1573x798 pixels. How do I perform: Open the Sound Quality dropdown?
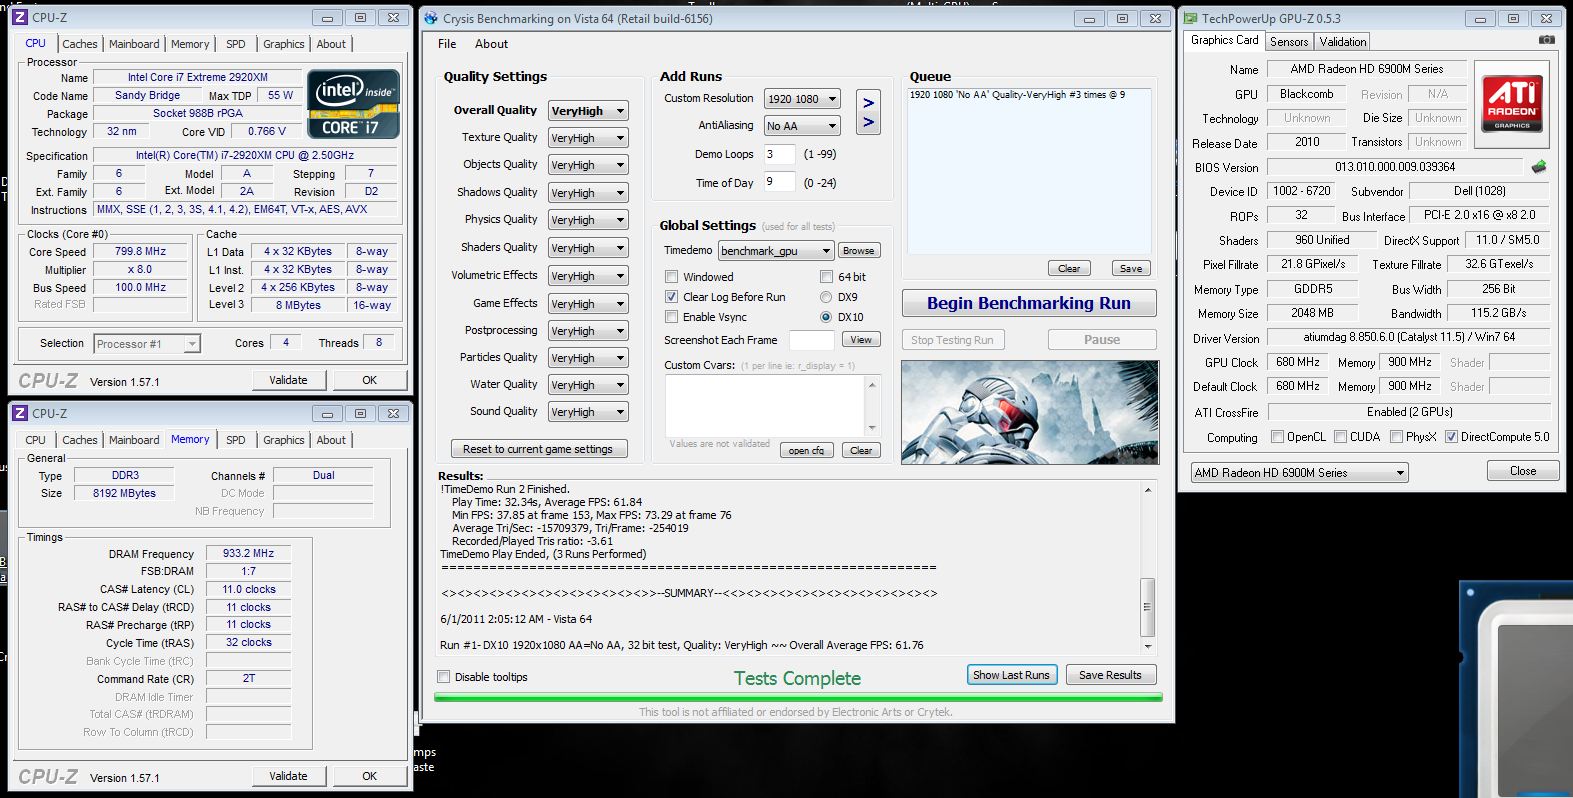tap(588, 412)
